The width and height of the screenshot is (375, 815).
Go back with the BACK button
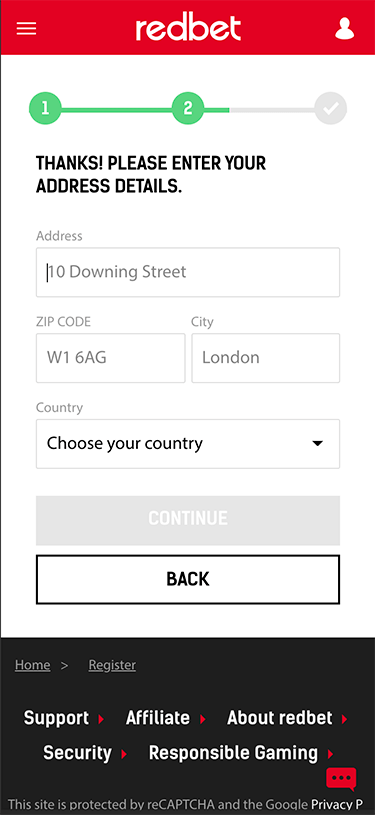pos(188,580)
